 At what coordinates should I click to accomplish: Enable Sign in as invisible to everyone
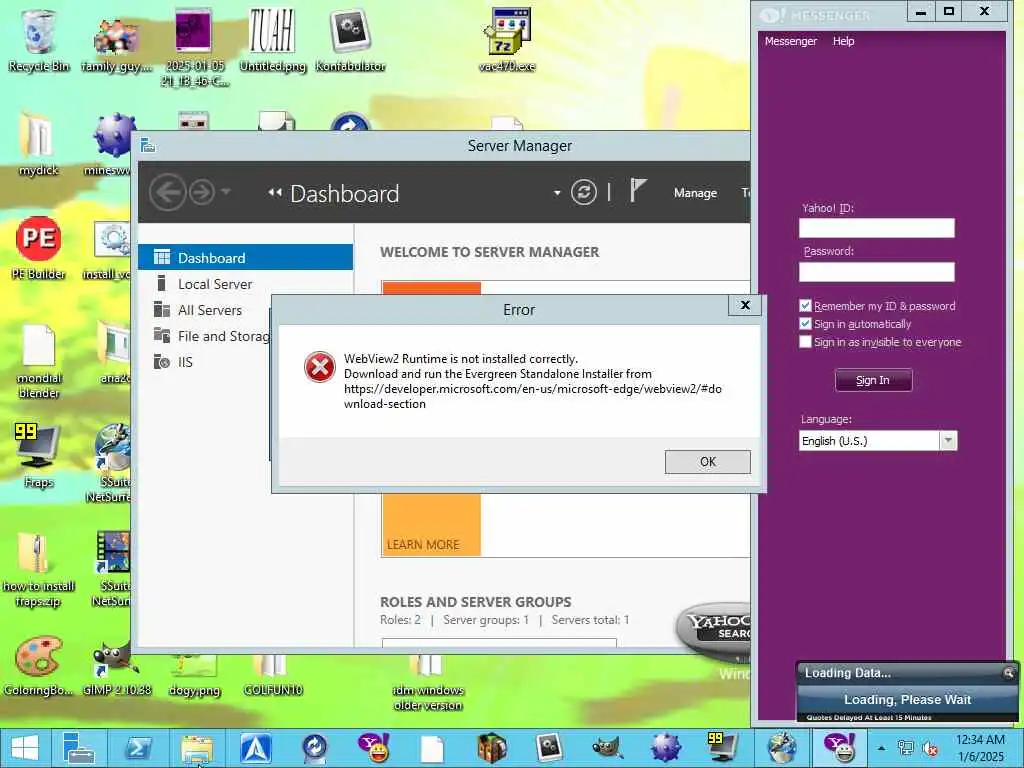pos(805,342)
